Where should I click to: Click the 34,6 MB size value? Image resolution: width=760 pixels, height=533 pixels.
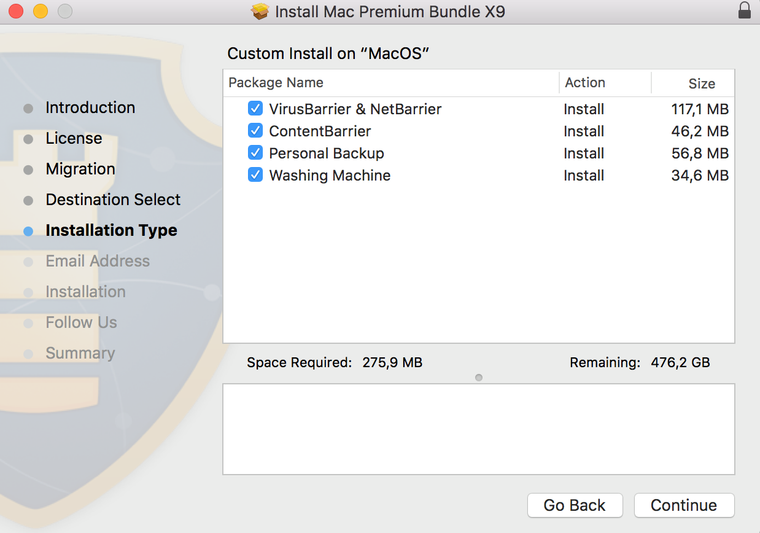(700, 175)
